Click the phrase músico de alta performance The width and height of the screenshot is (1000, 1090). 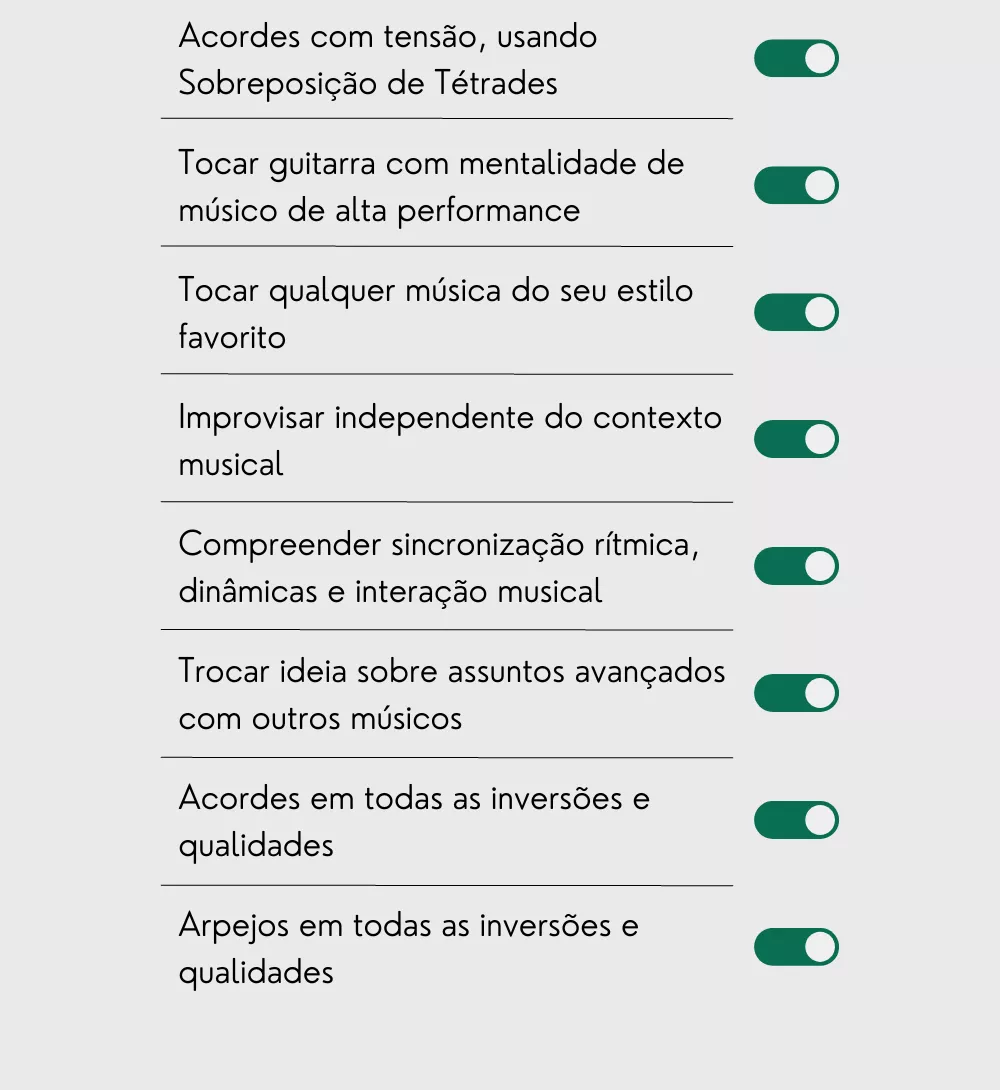click(x=379, y=210)
